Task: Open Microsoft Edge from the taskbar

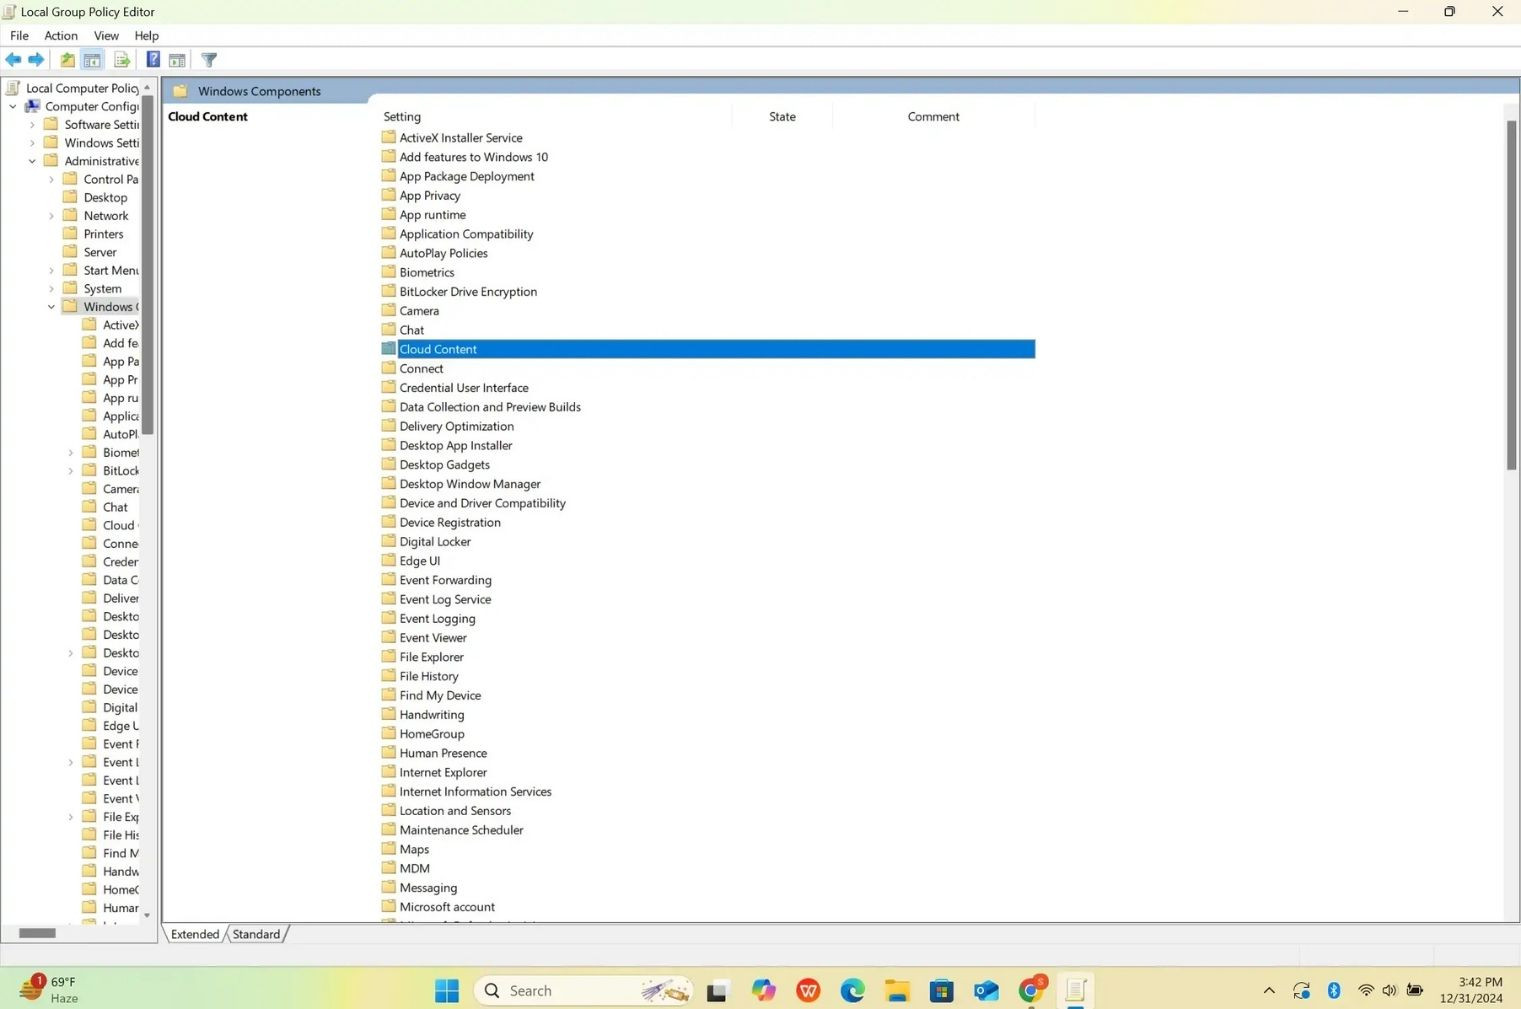Action: click(852, 991)
